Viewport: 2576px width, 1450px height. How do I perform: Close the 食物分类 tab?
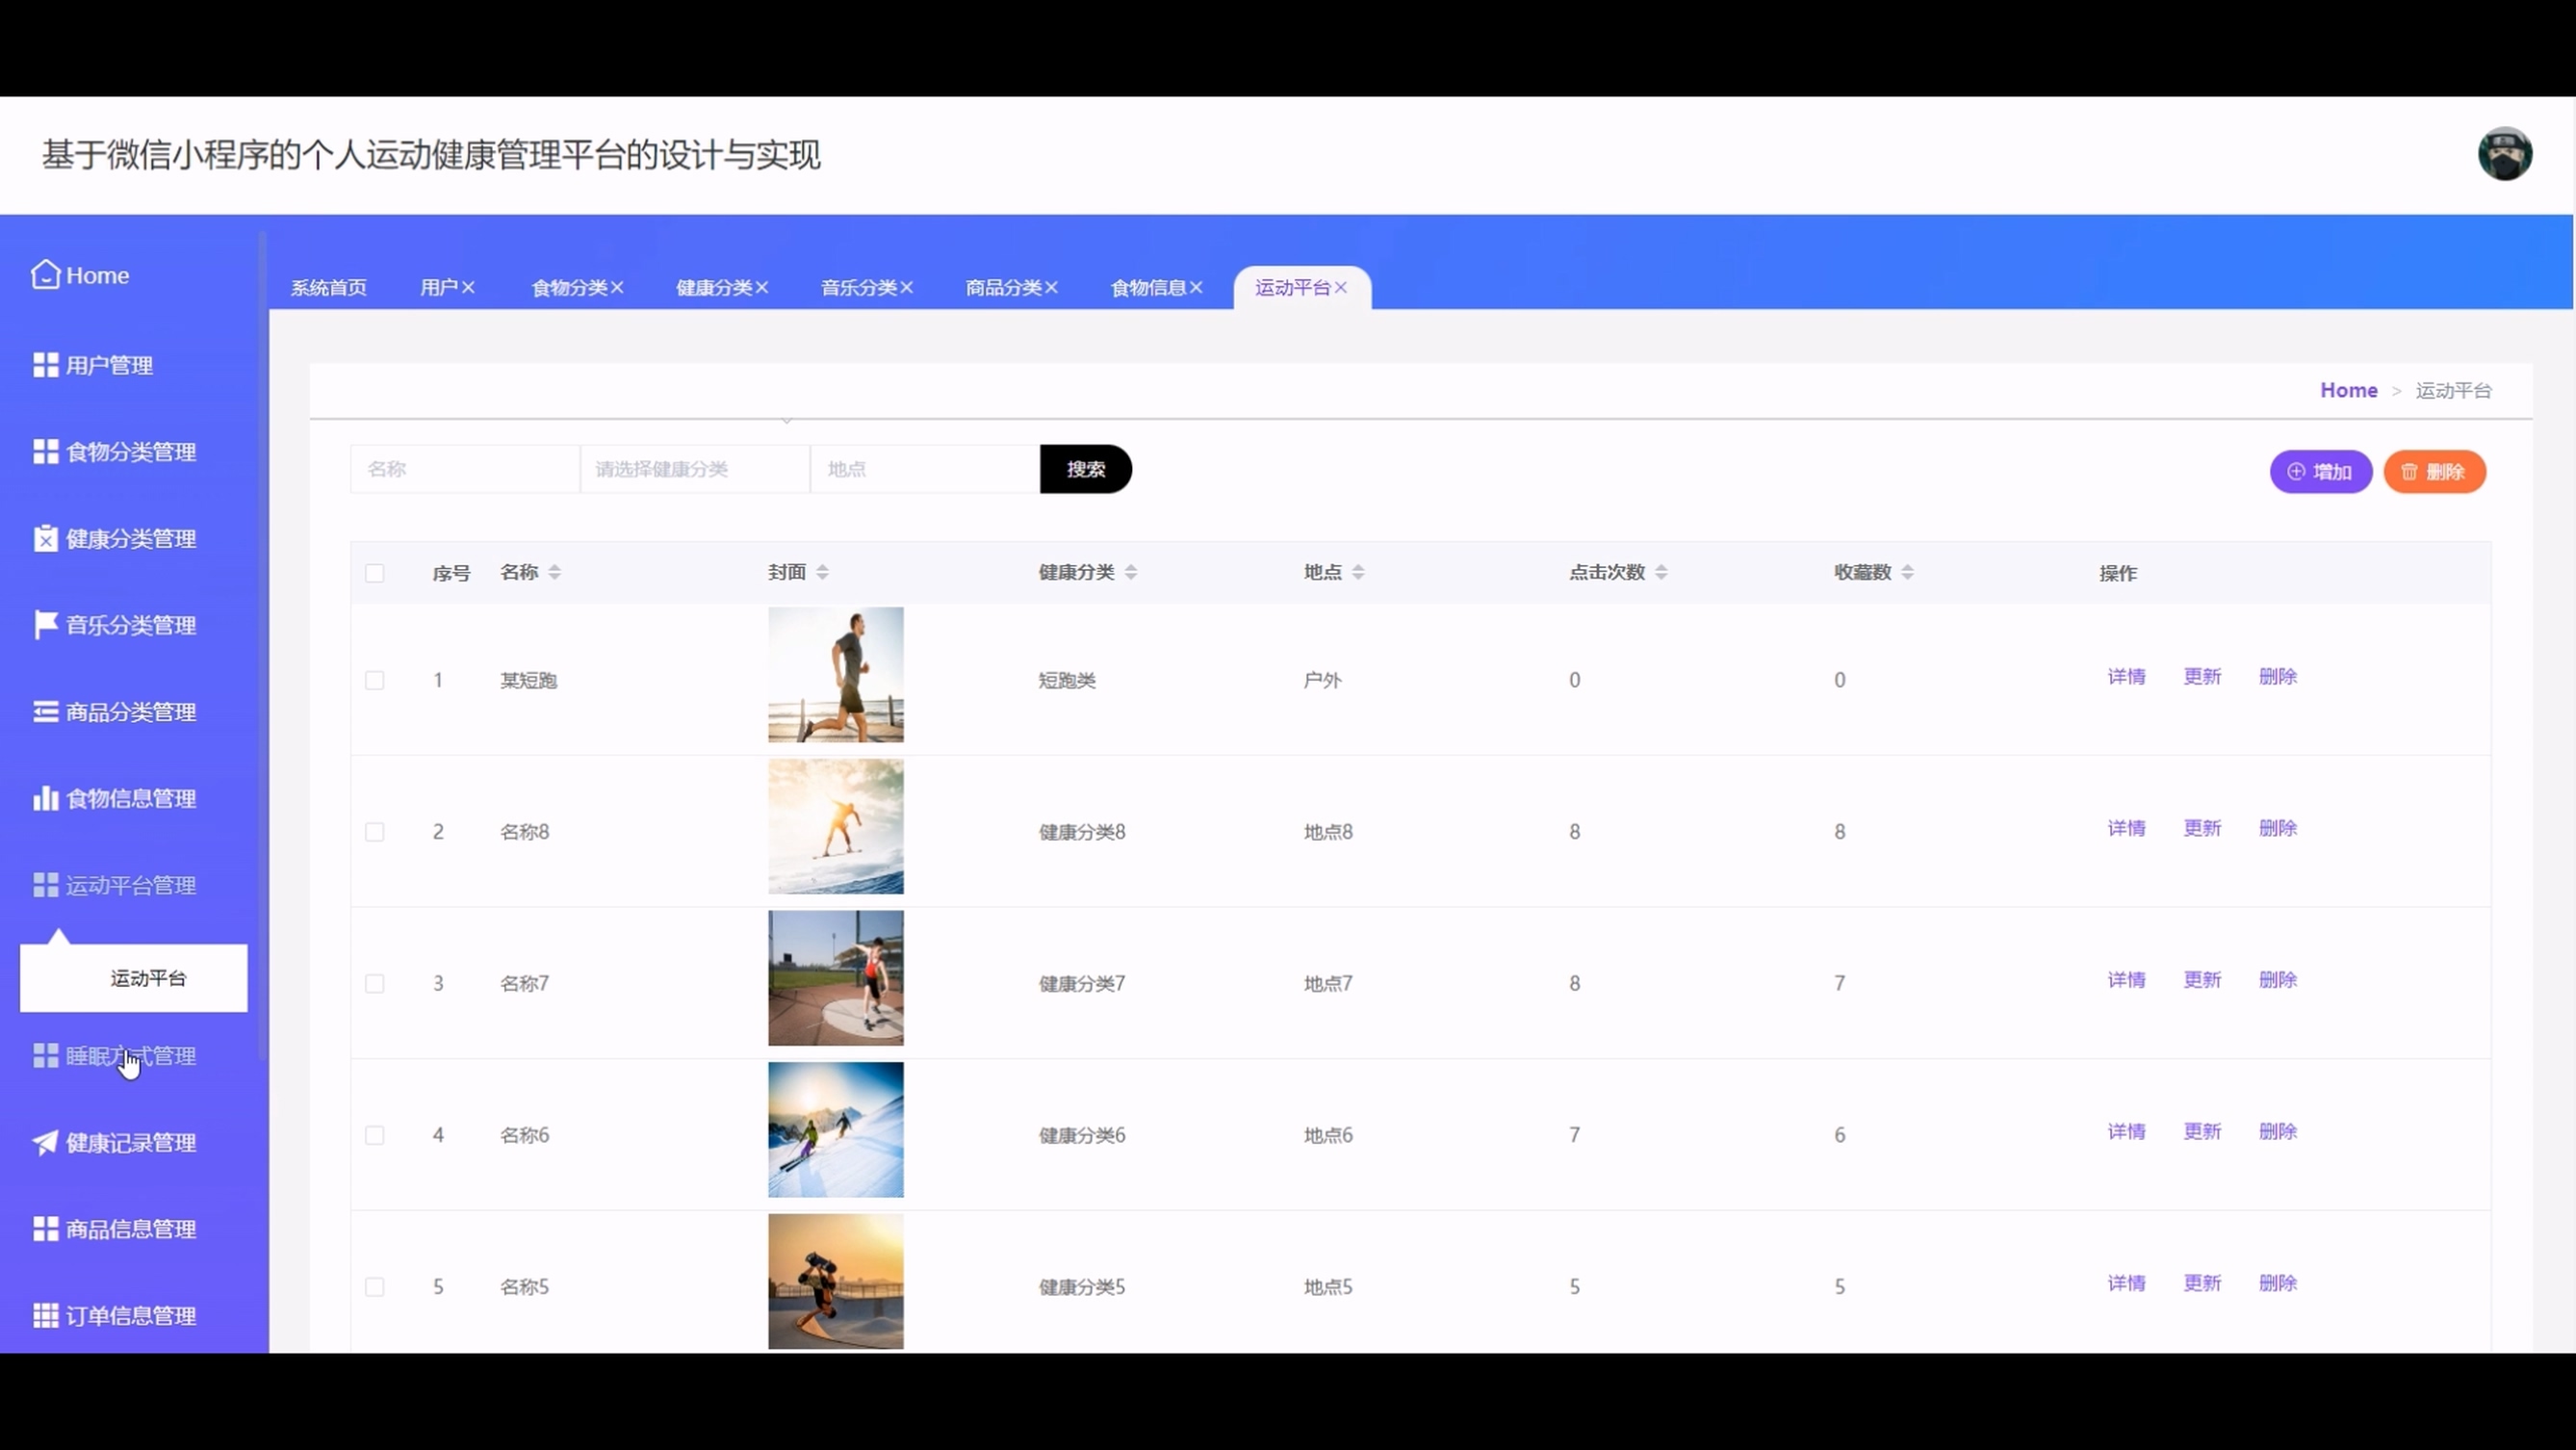pos(617,287)
